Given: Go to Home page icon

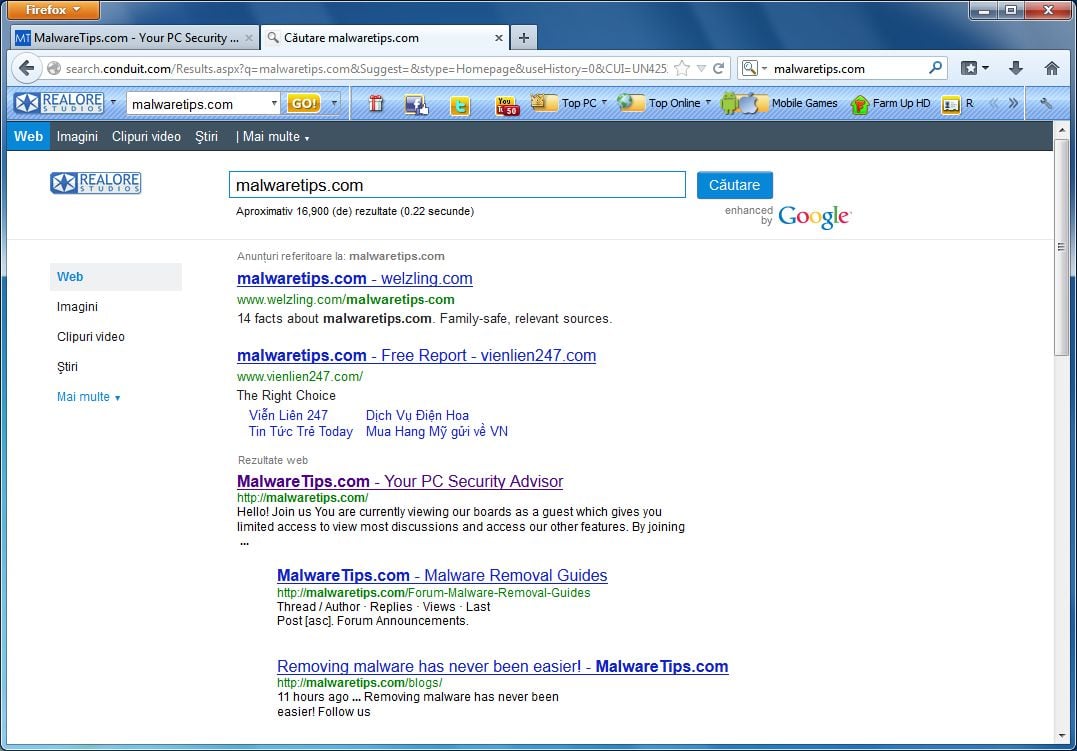Looking at the screenshot, I should (1051, 67).
